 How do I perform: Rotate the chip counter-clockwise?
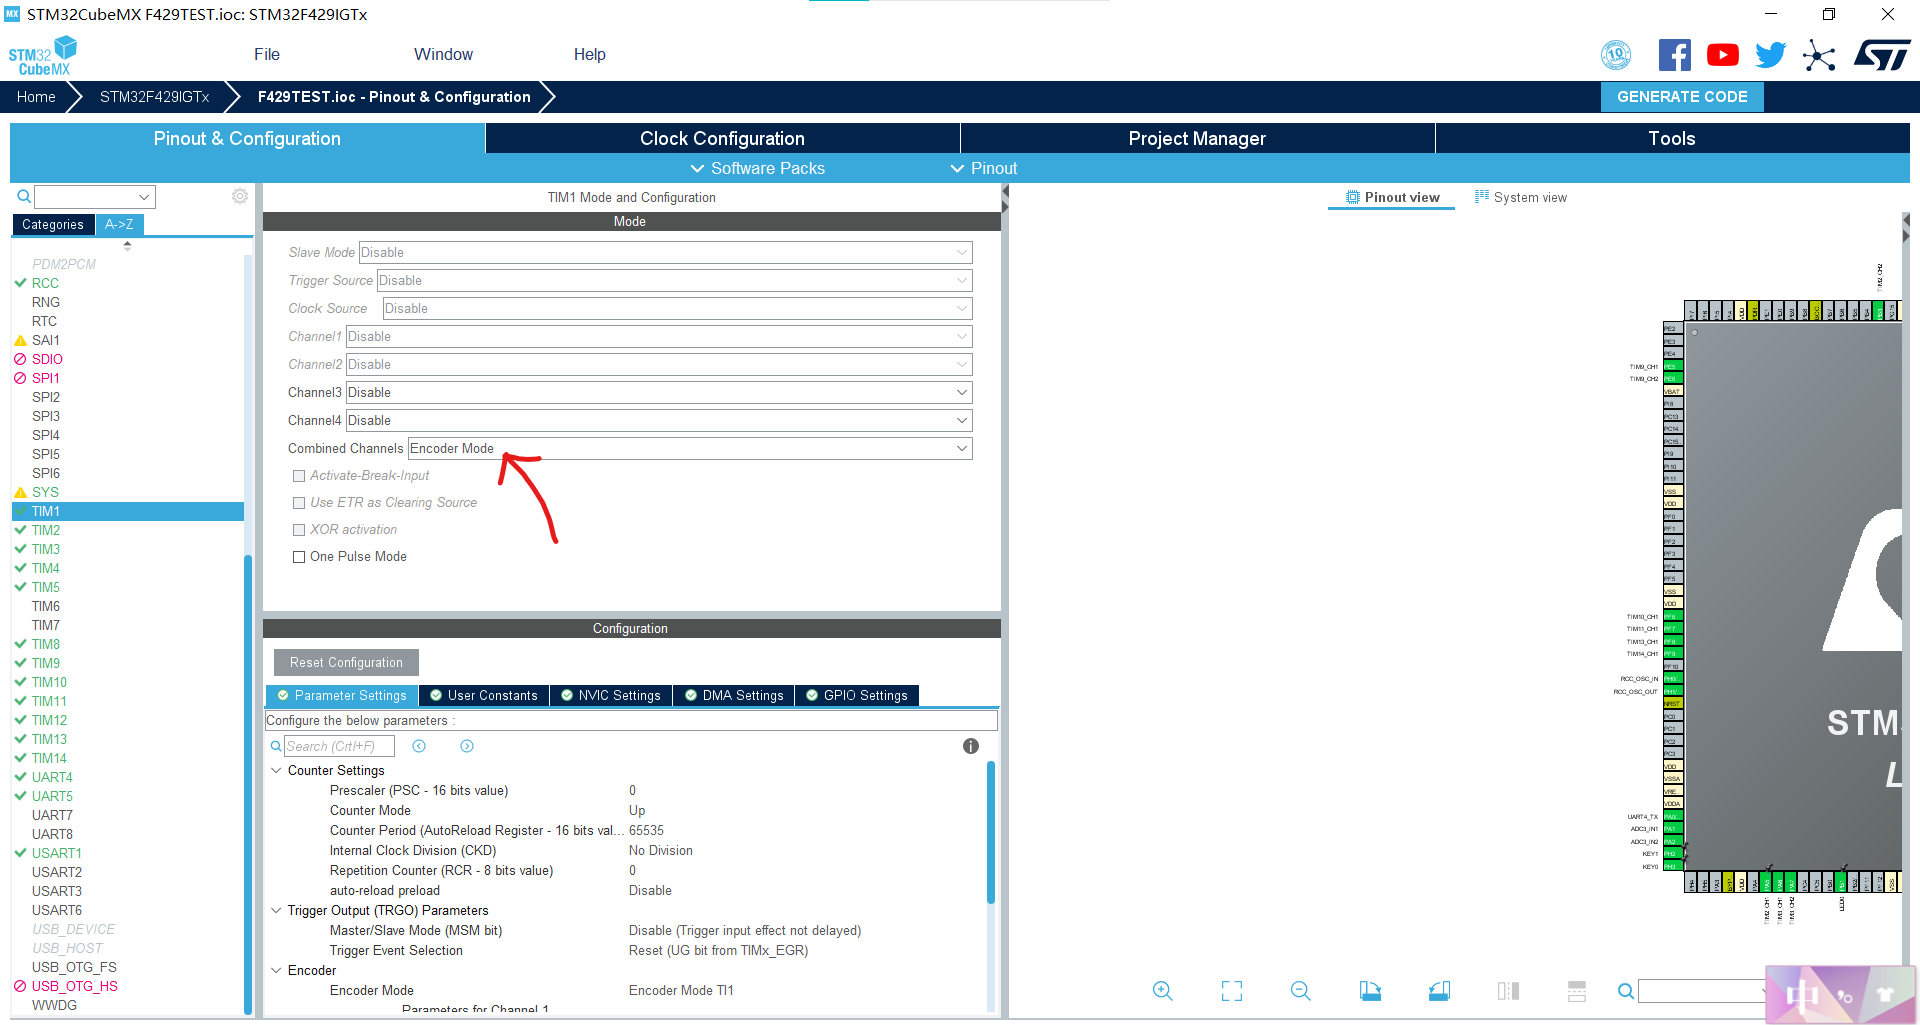click(1439, 991)
